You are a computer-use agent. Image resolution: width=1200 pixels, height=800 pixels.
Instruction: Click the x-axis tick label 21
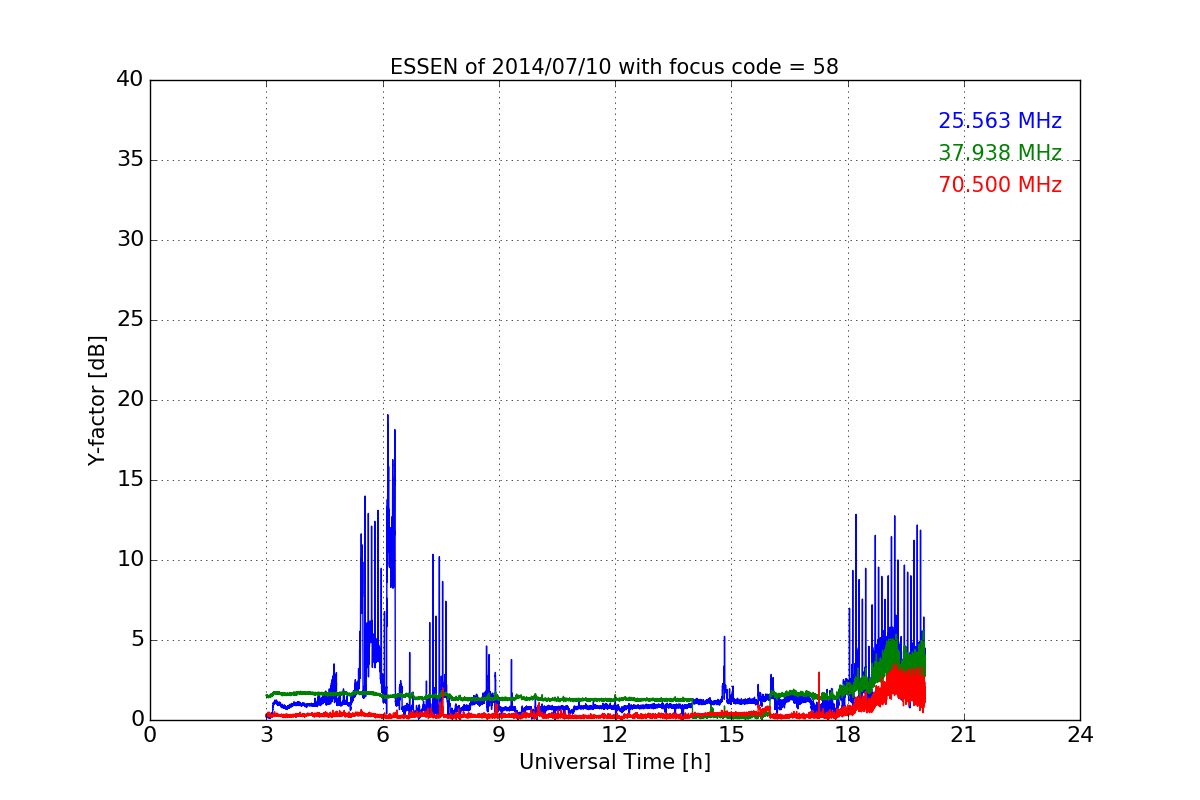tap(964, 735)
